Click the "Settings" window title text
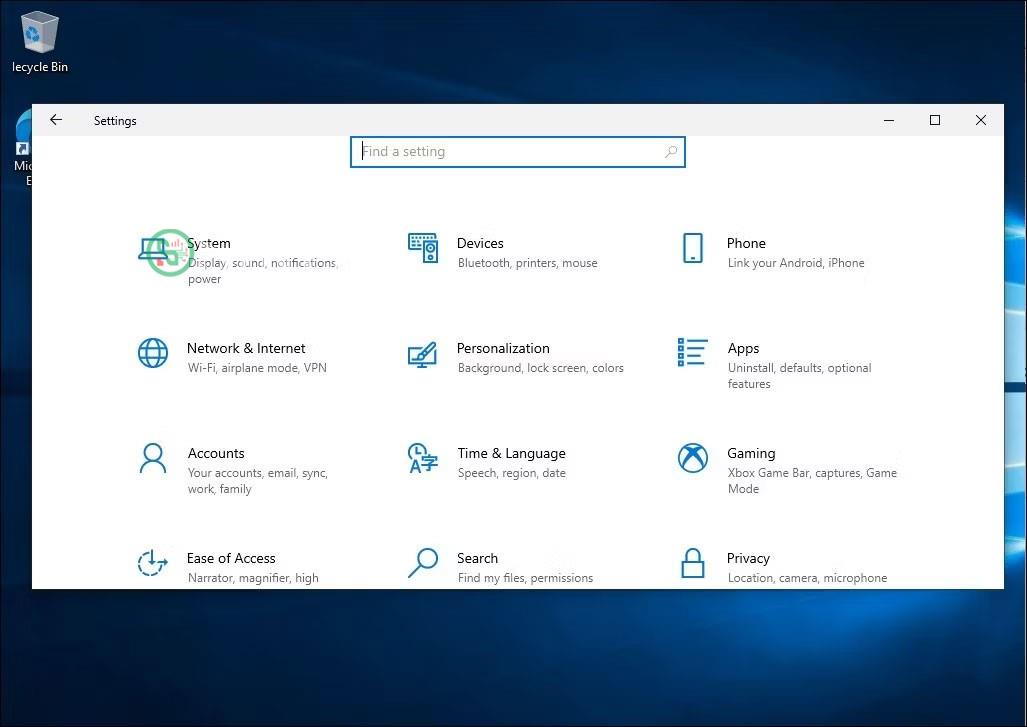The image size is (1027, 727). 115,121
